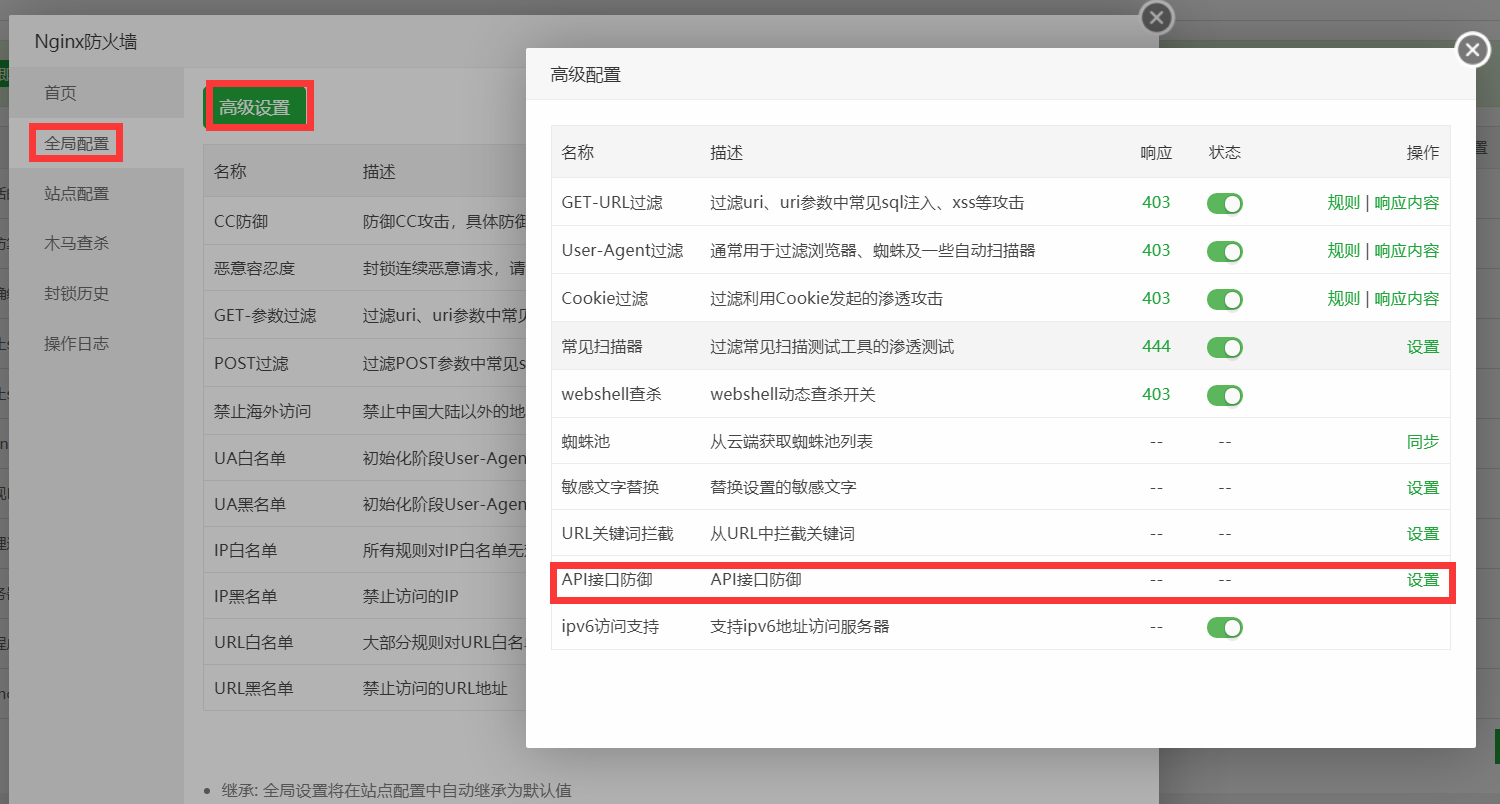Viewport: 1500px width, 804px height.
Task: Toggle ipv6访问支持 status switch
Action: click(x=1224, y=627)
